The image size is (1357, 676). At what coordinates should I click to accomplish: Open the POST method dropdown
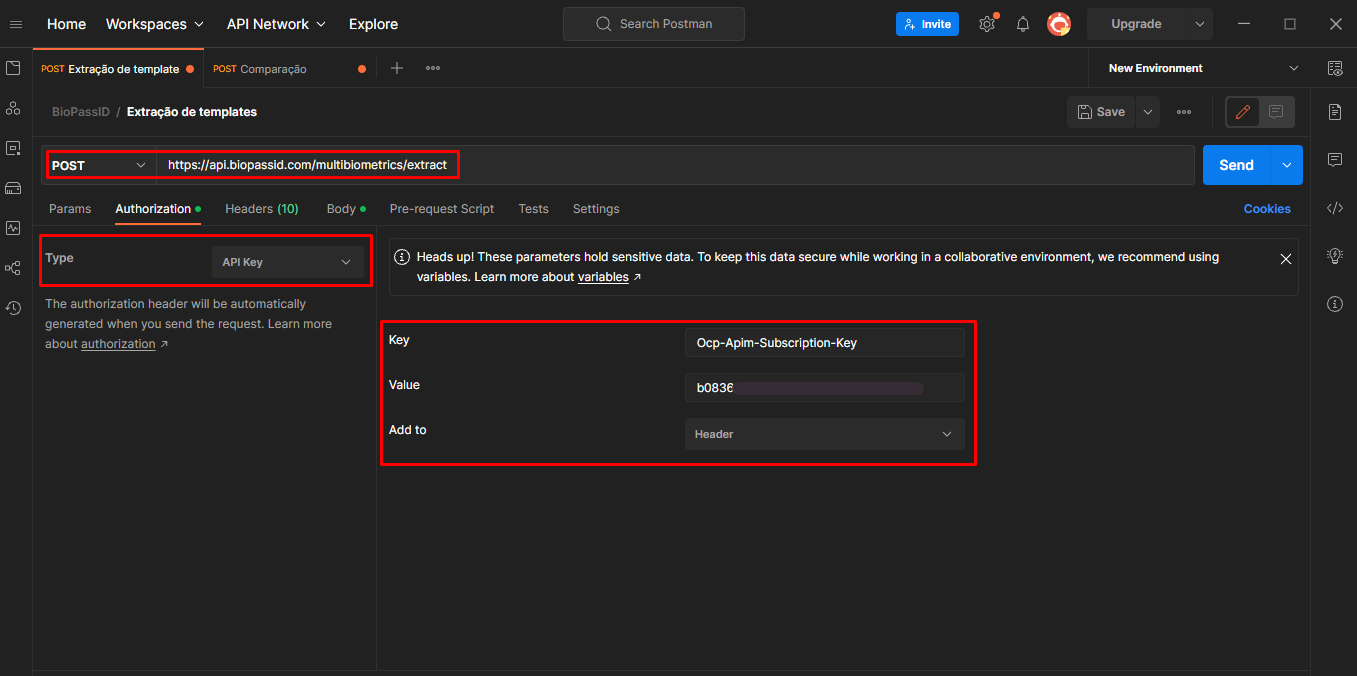(x=100, y=165)
